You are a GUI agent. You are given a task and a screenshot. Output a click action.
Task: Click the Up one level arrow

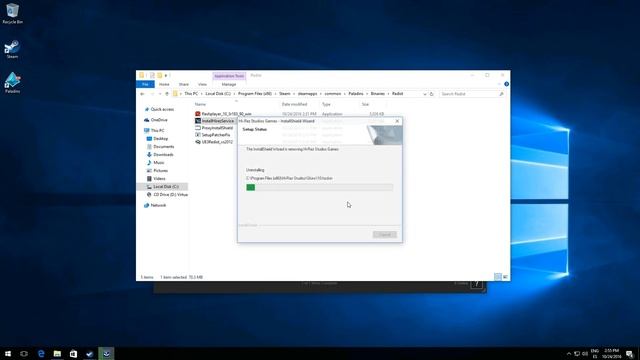[167, 94]
